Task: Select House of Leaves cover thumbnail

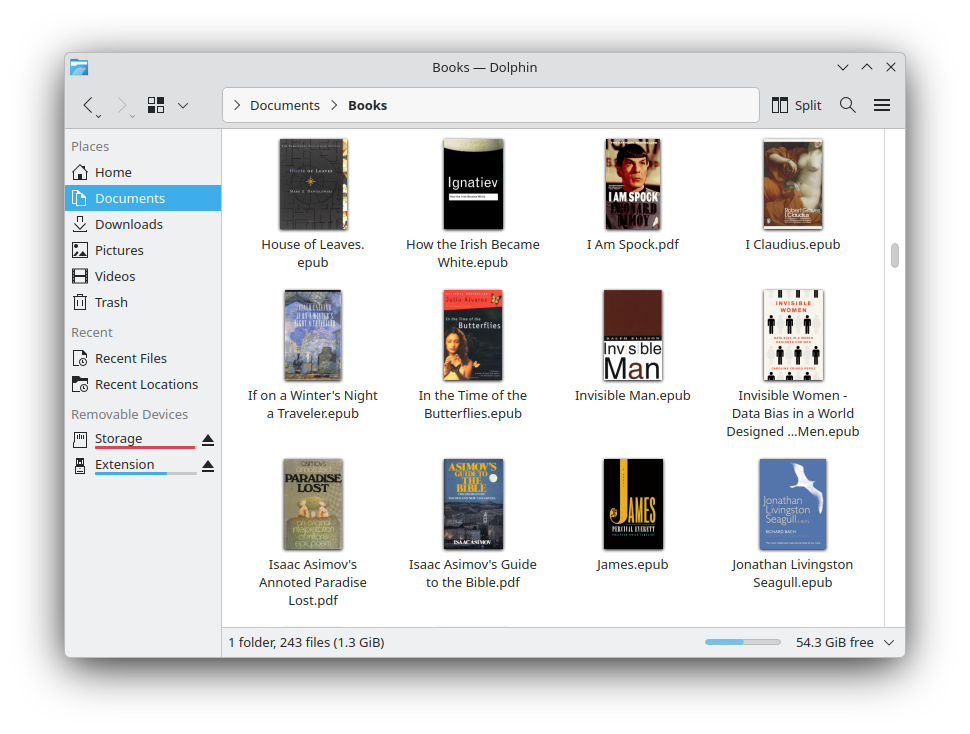Action: point(313,184)
